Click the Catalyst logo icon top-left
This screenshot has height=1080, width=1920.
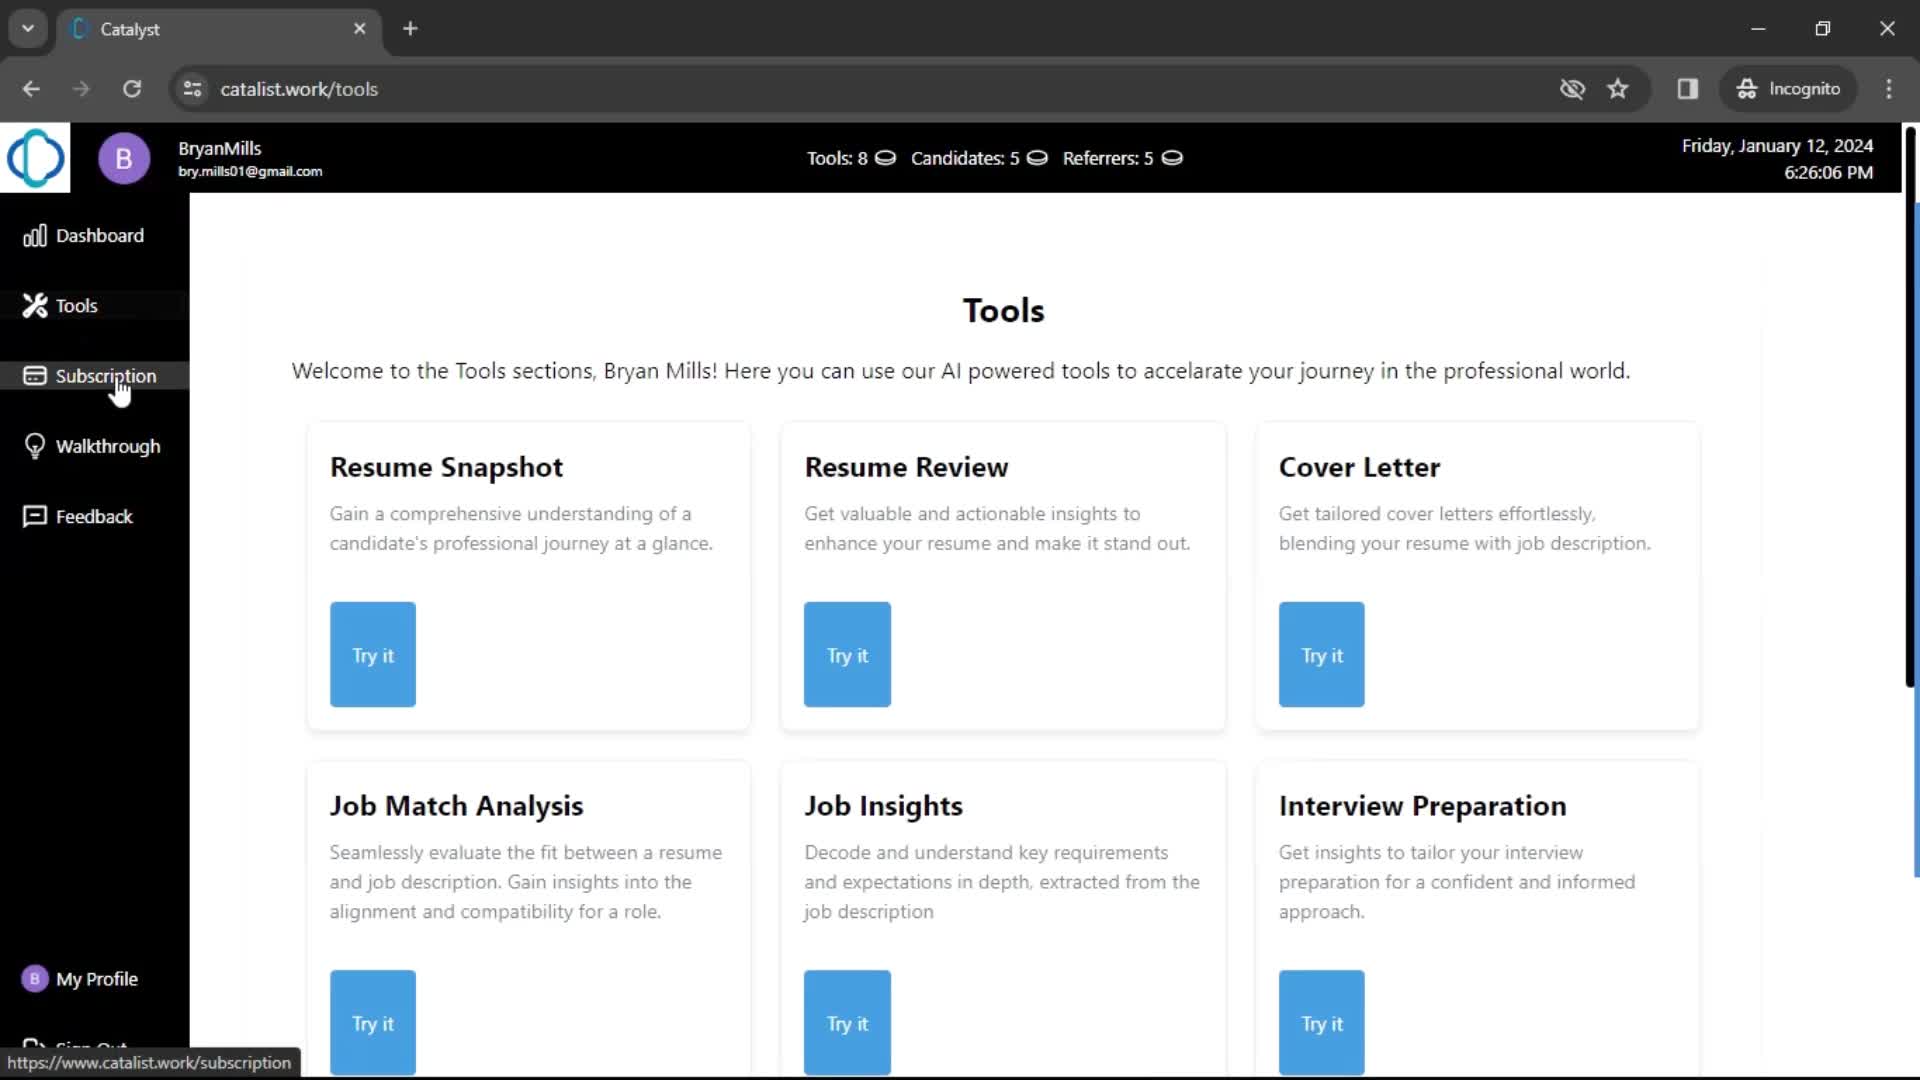click(x=34, y=157)
